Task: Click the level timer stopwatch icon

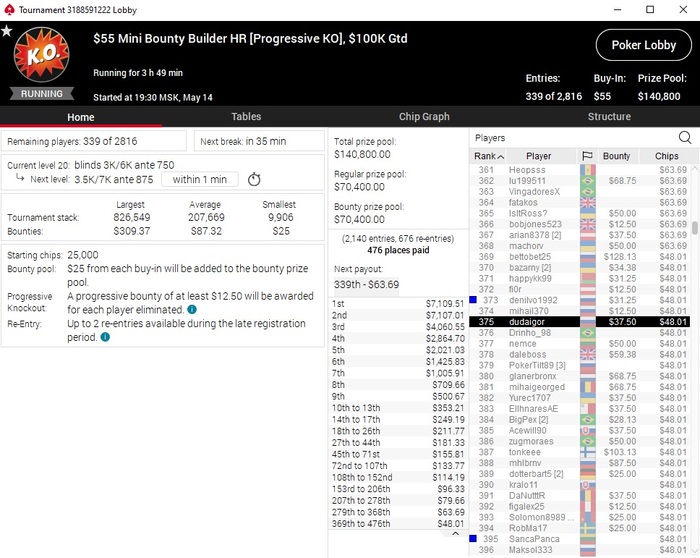Action: point(254,179)
